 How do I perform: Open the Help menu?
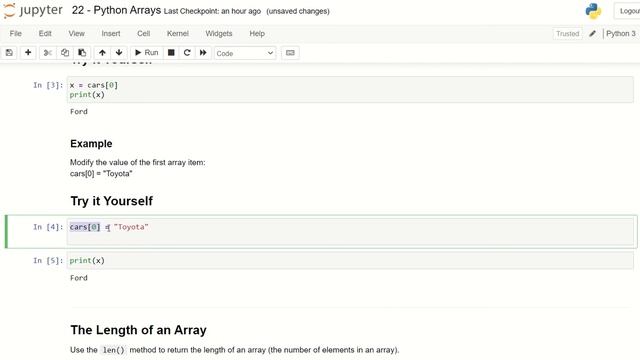[x=257, y=33]
